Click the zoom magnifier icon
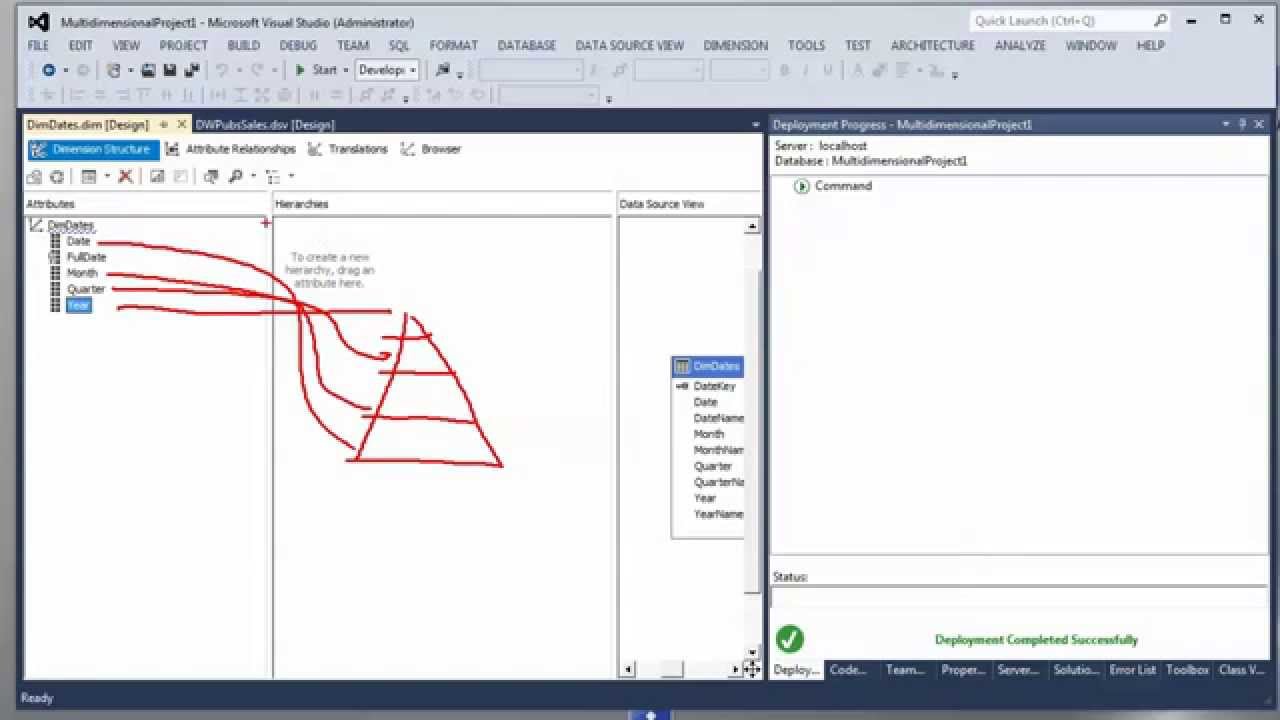Viewport: 1280px width, 720px height. 235,177
